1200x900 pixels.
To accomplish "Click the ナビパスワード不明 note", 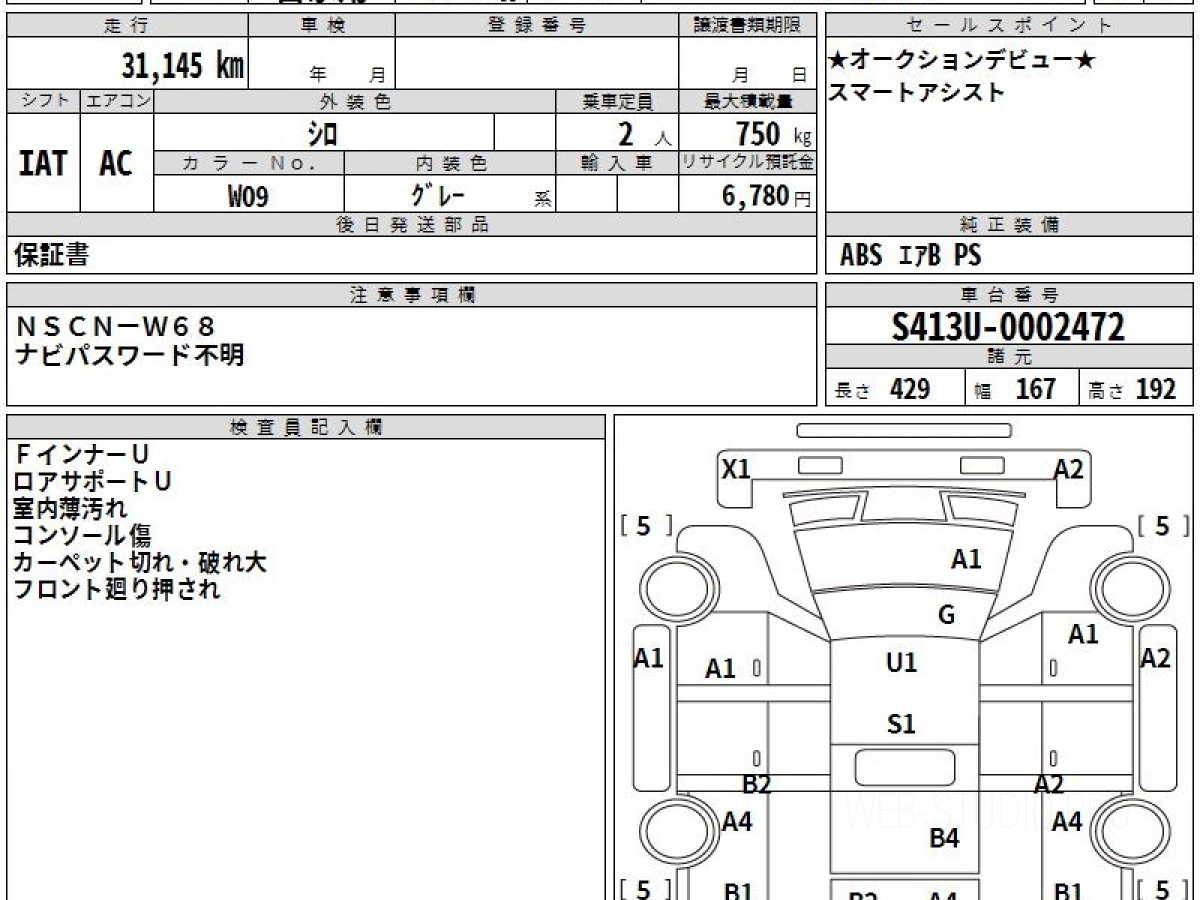I will coord(130,354).
